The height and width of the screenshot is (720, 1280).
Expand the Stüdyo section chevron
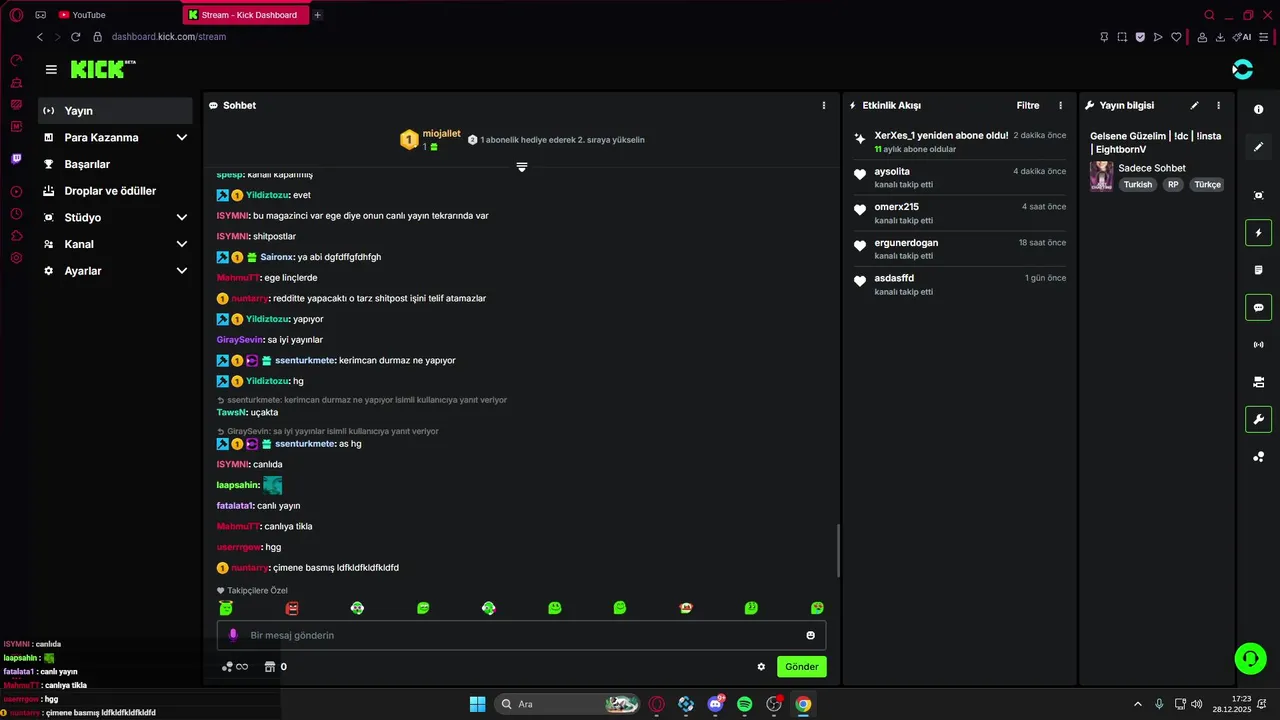click(x=182, y=217)
